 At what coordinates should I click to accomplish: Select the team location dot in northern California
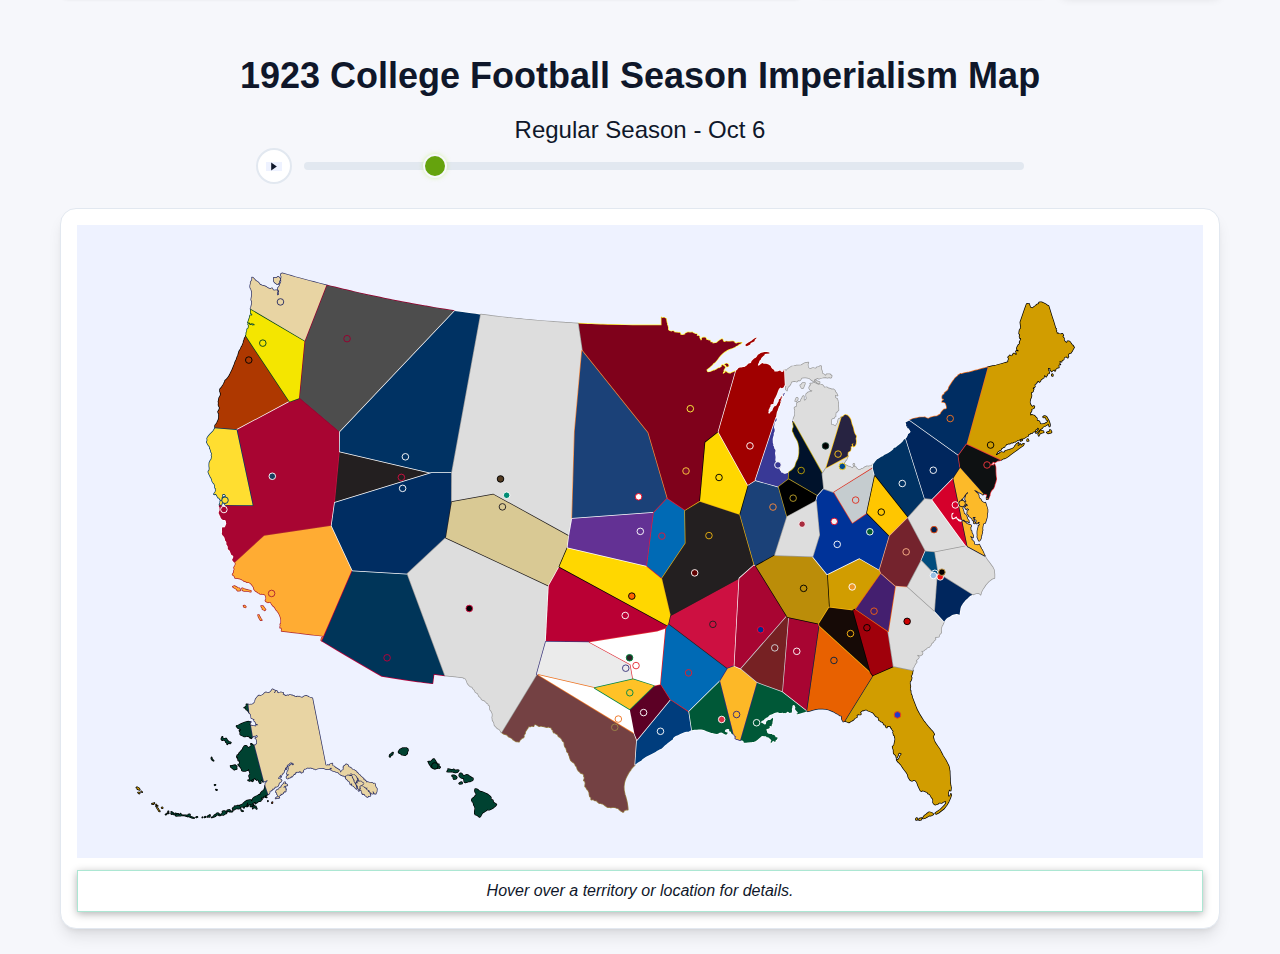coord(272,476)
